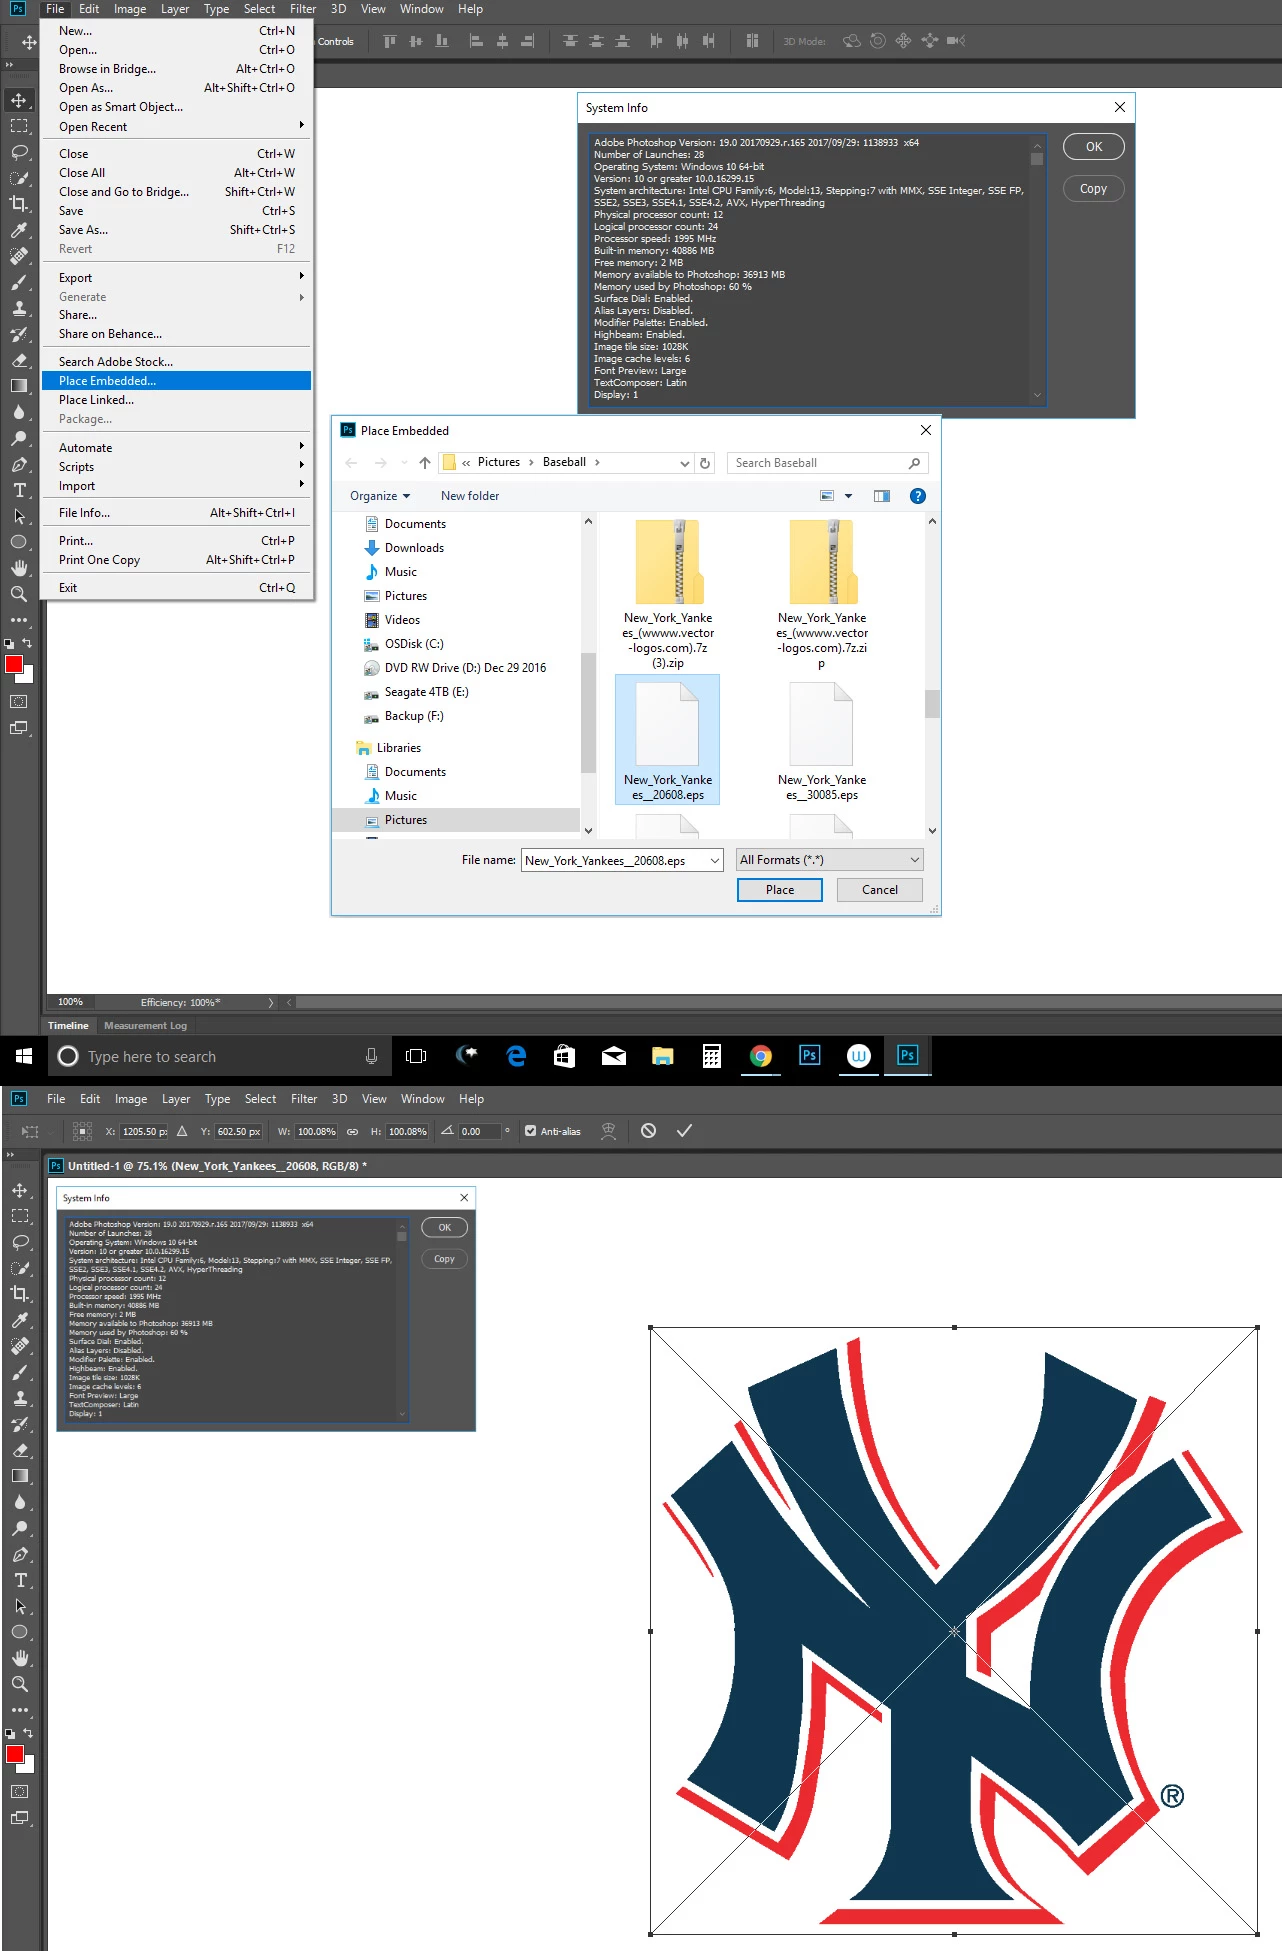Click the Search Baseball field
This screenshot has height=1951, width=1282.
point(828,463)
